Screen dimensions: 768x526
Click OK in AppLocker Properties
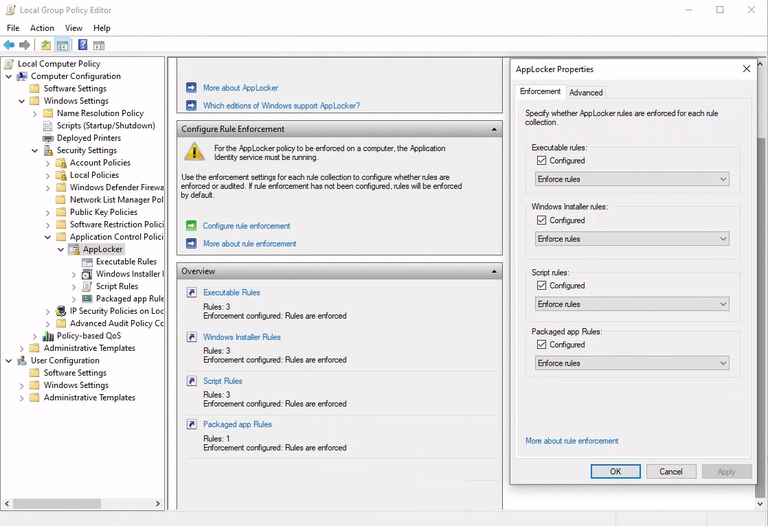pos(615,471)
